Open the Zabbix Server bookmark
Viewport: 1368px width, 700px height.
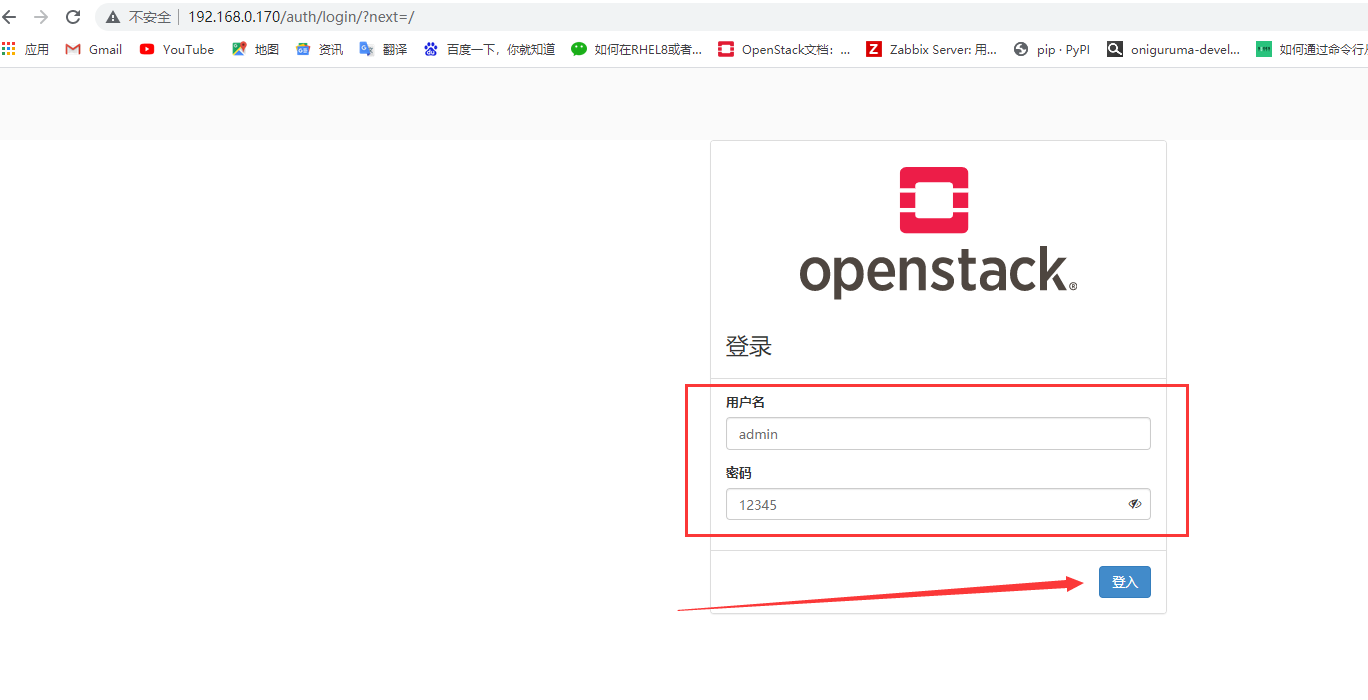coord(932,49)
